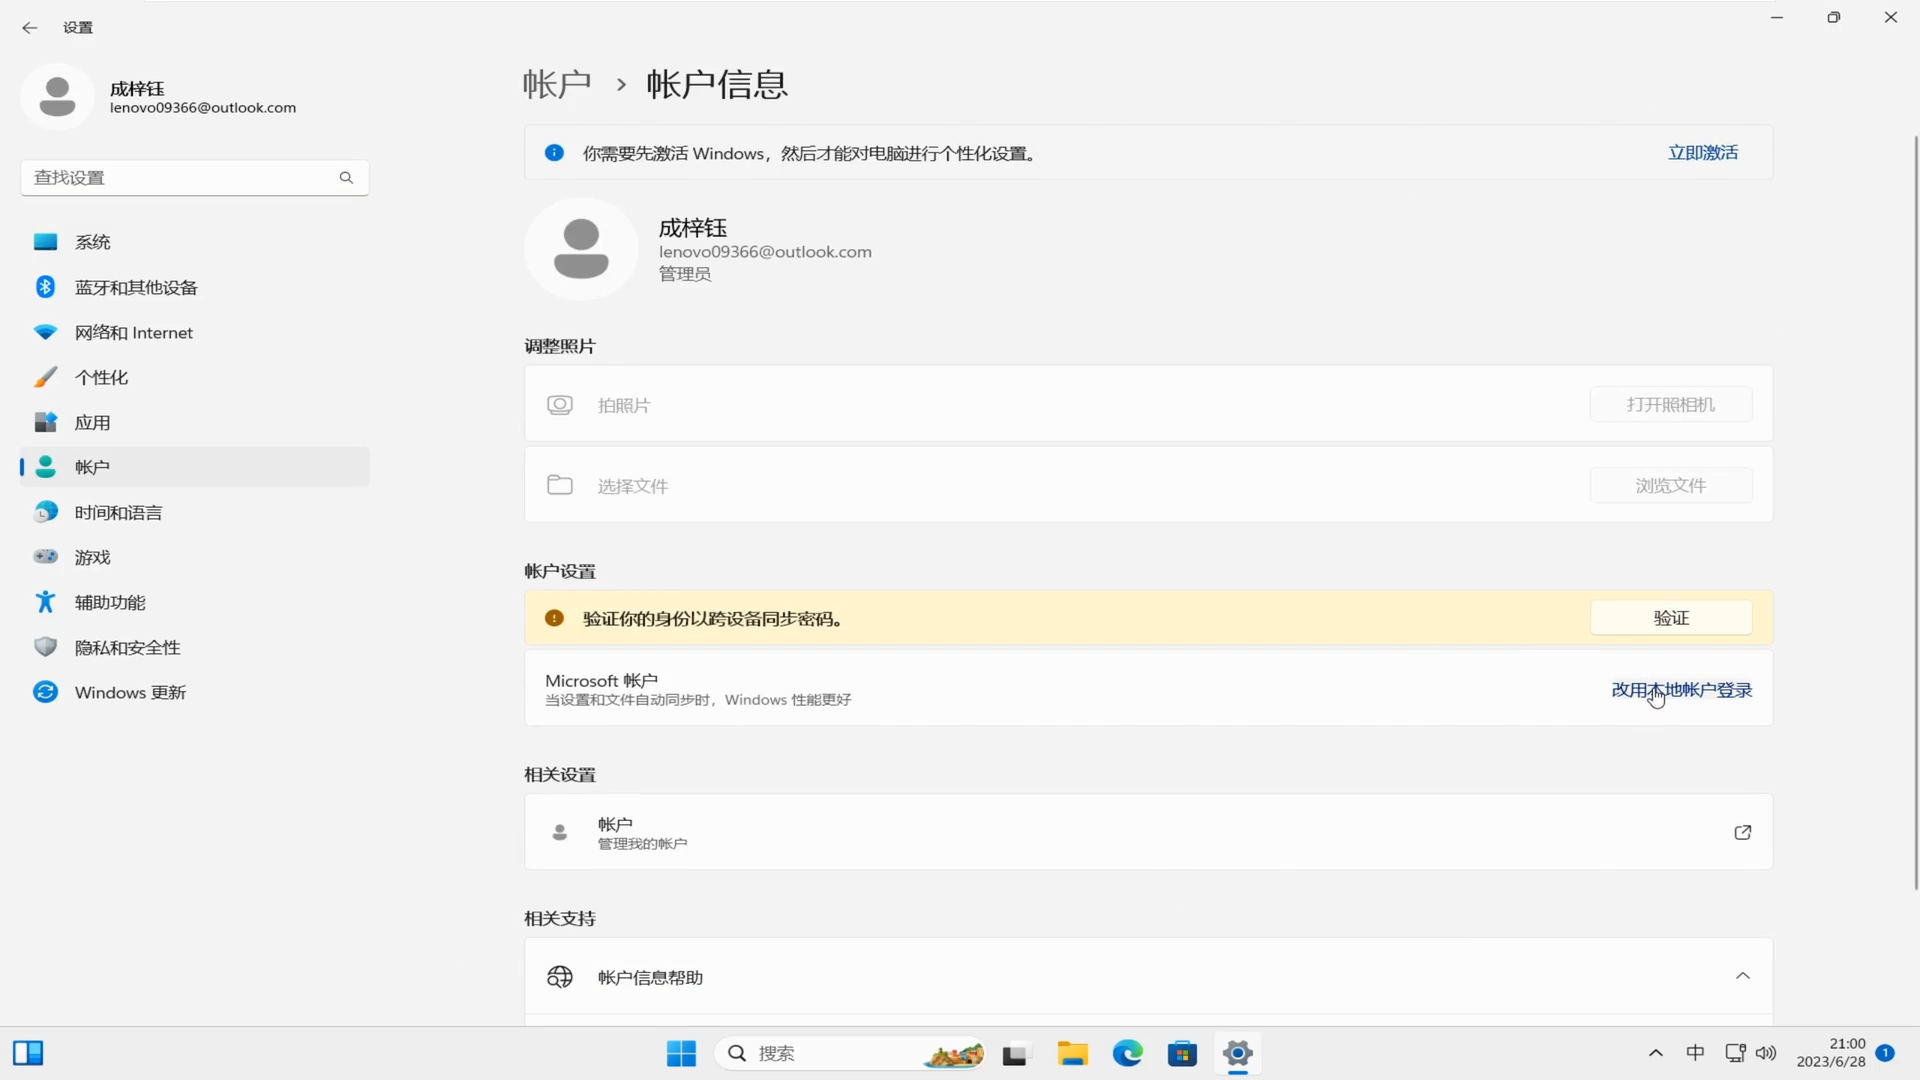
Task: Open the 辅助功能 accessibility icon
Action: (x=45, y=602)
